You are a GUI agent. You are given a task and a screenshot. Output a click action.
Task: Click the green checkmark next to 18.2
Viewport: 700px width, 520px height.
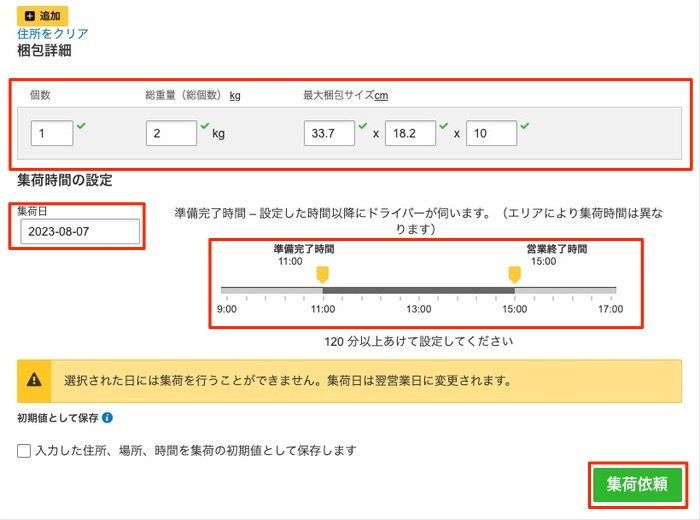(x=443, y=125)
